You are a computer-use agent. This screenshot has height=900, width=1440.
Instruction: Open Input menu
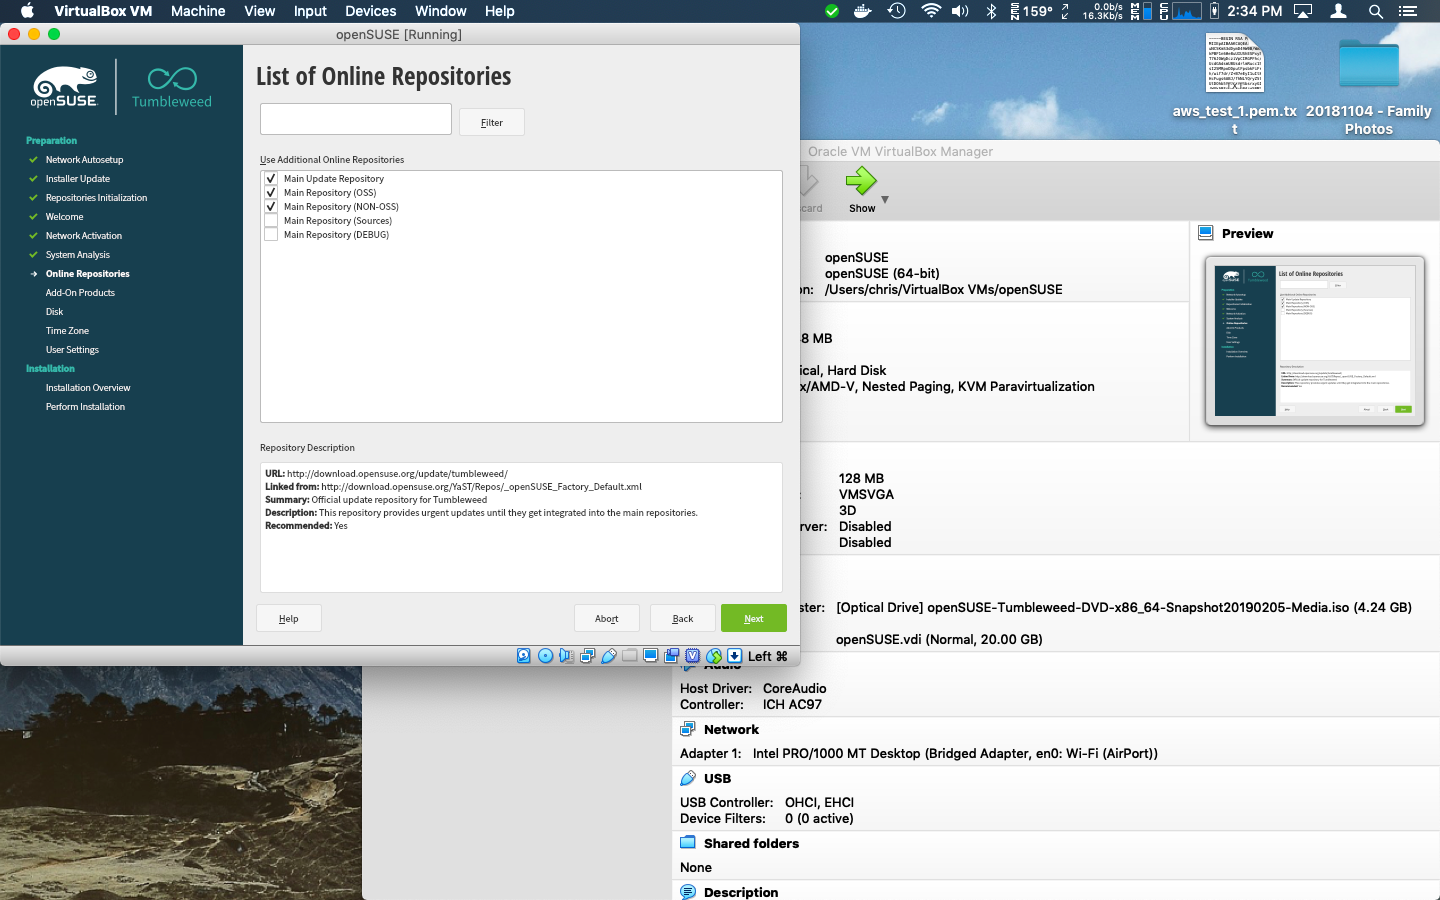coord(310,11)
